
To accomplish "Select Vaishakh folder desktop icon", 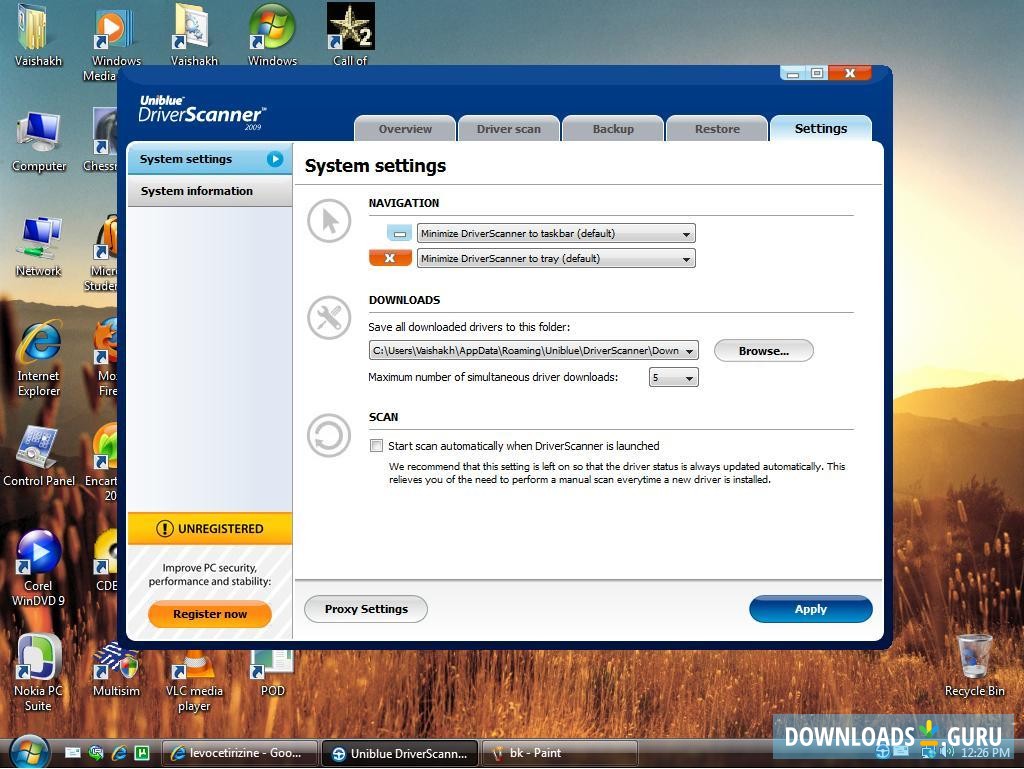I will pyautogui.click(x=38, y=34).
